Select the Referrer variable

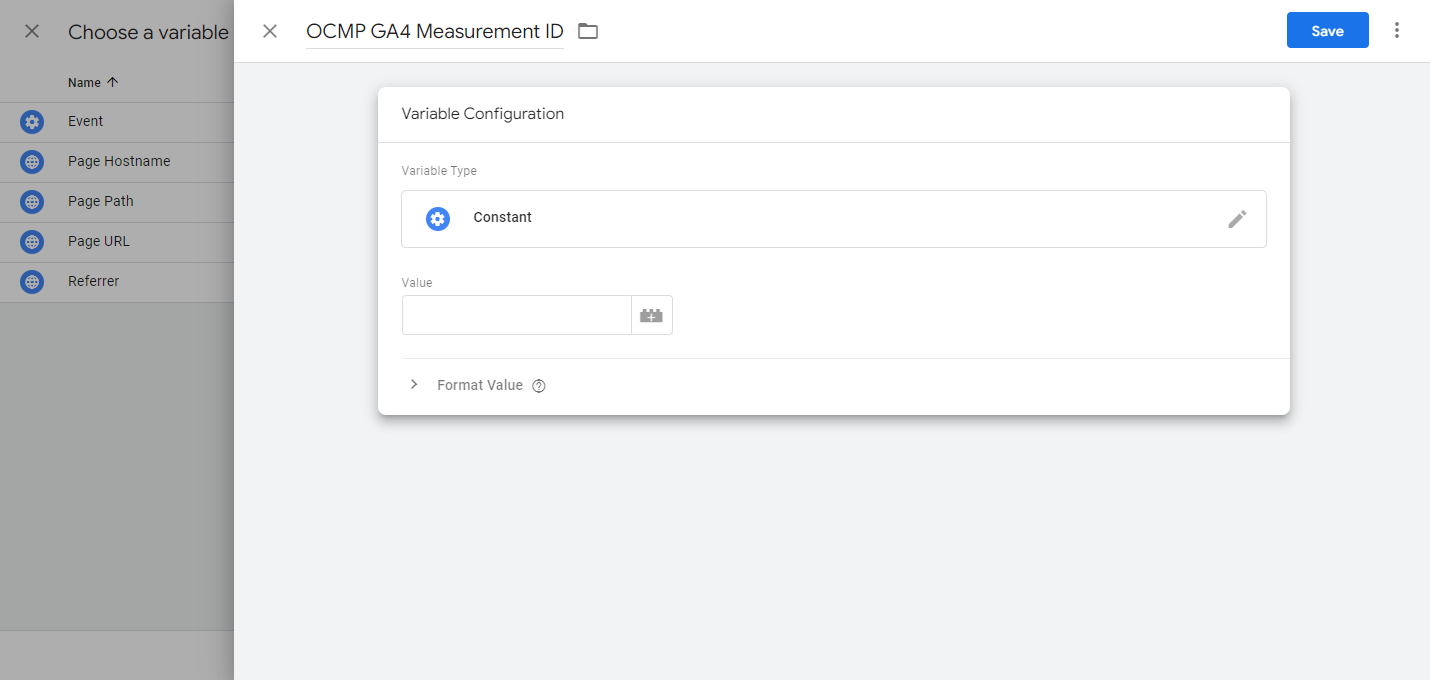pyautogui.click(x=117, y=282)
